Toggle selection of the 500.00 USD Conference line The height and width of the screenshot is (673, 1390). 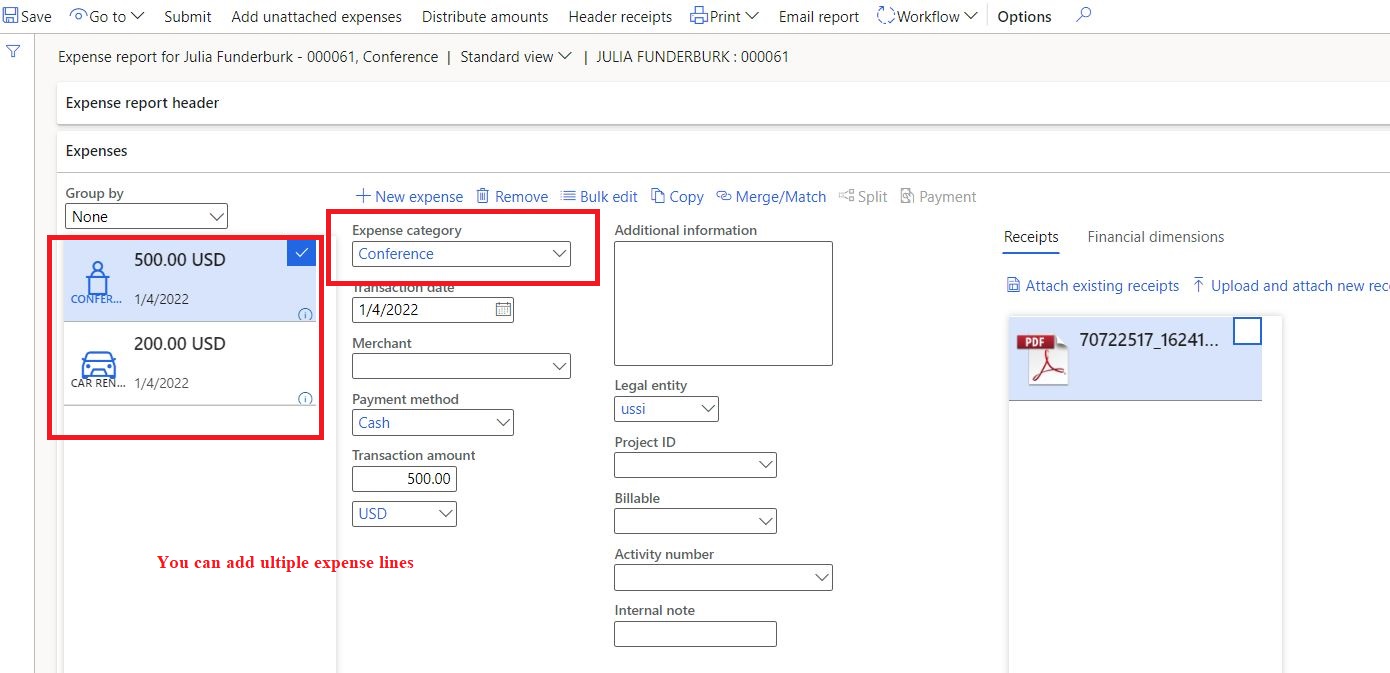(x=299, y=253)
